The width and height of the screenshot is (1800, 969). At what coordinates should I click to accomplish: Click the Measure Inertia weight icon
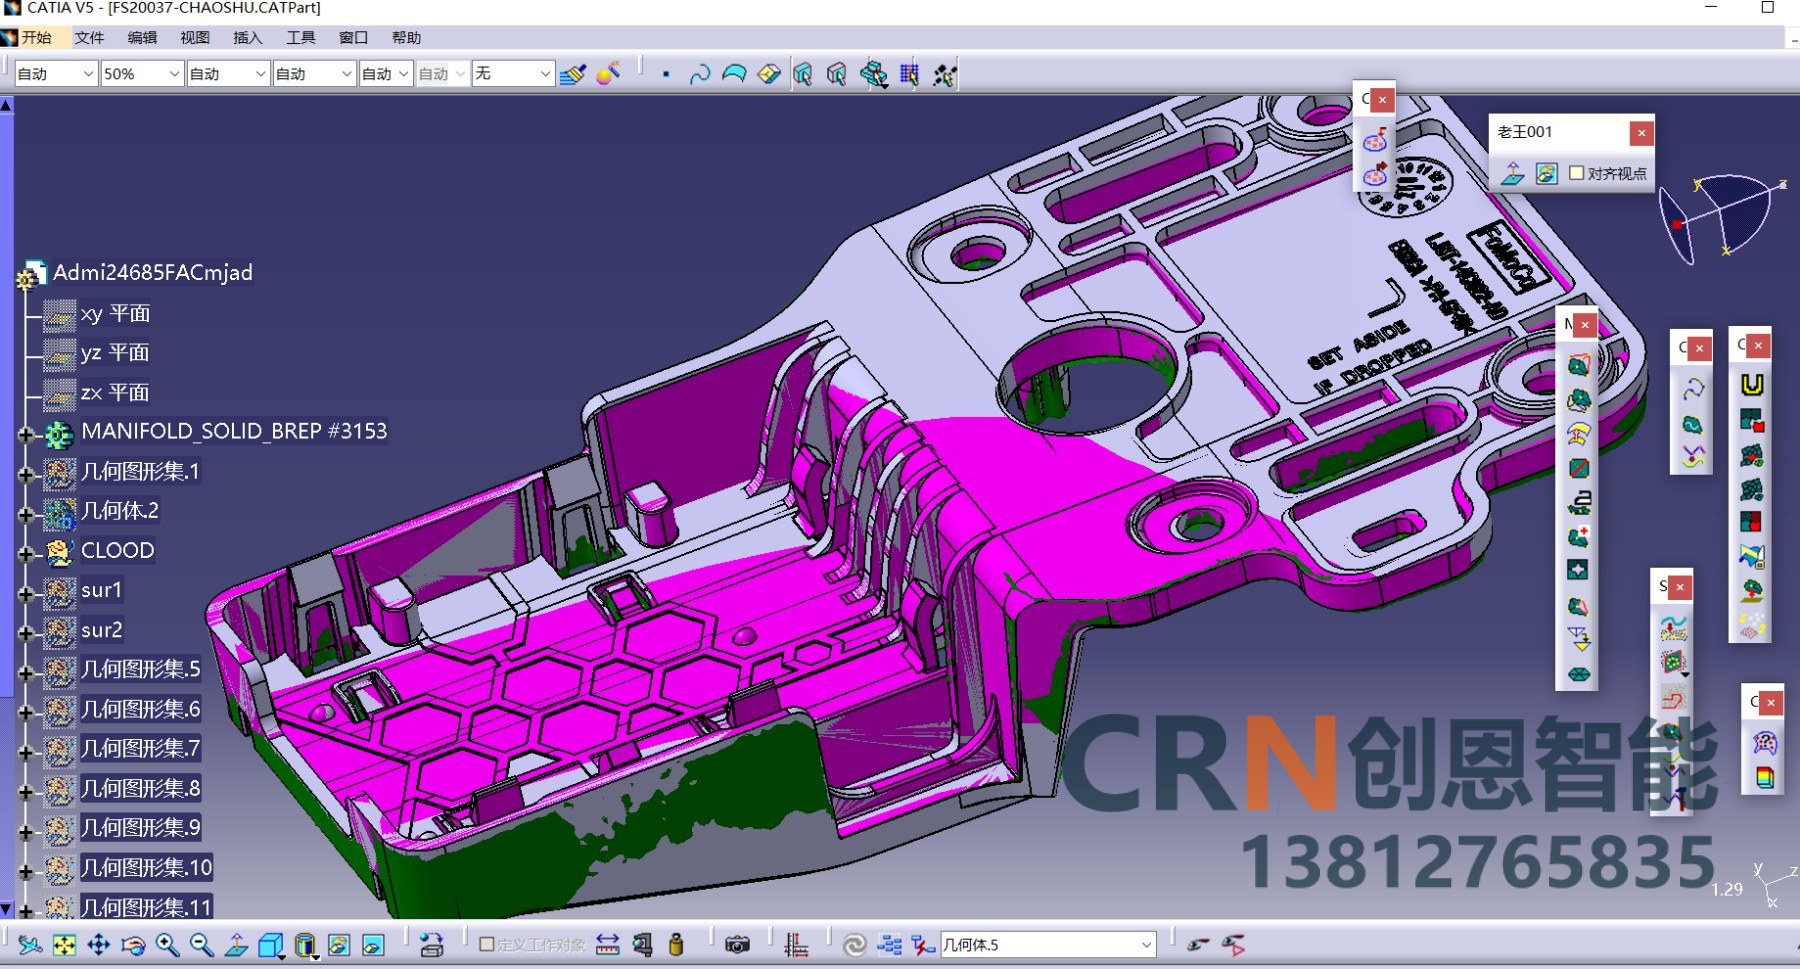pos(676,945)
